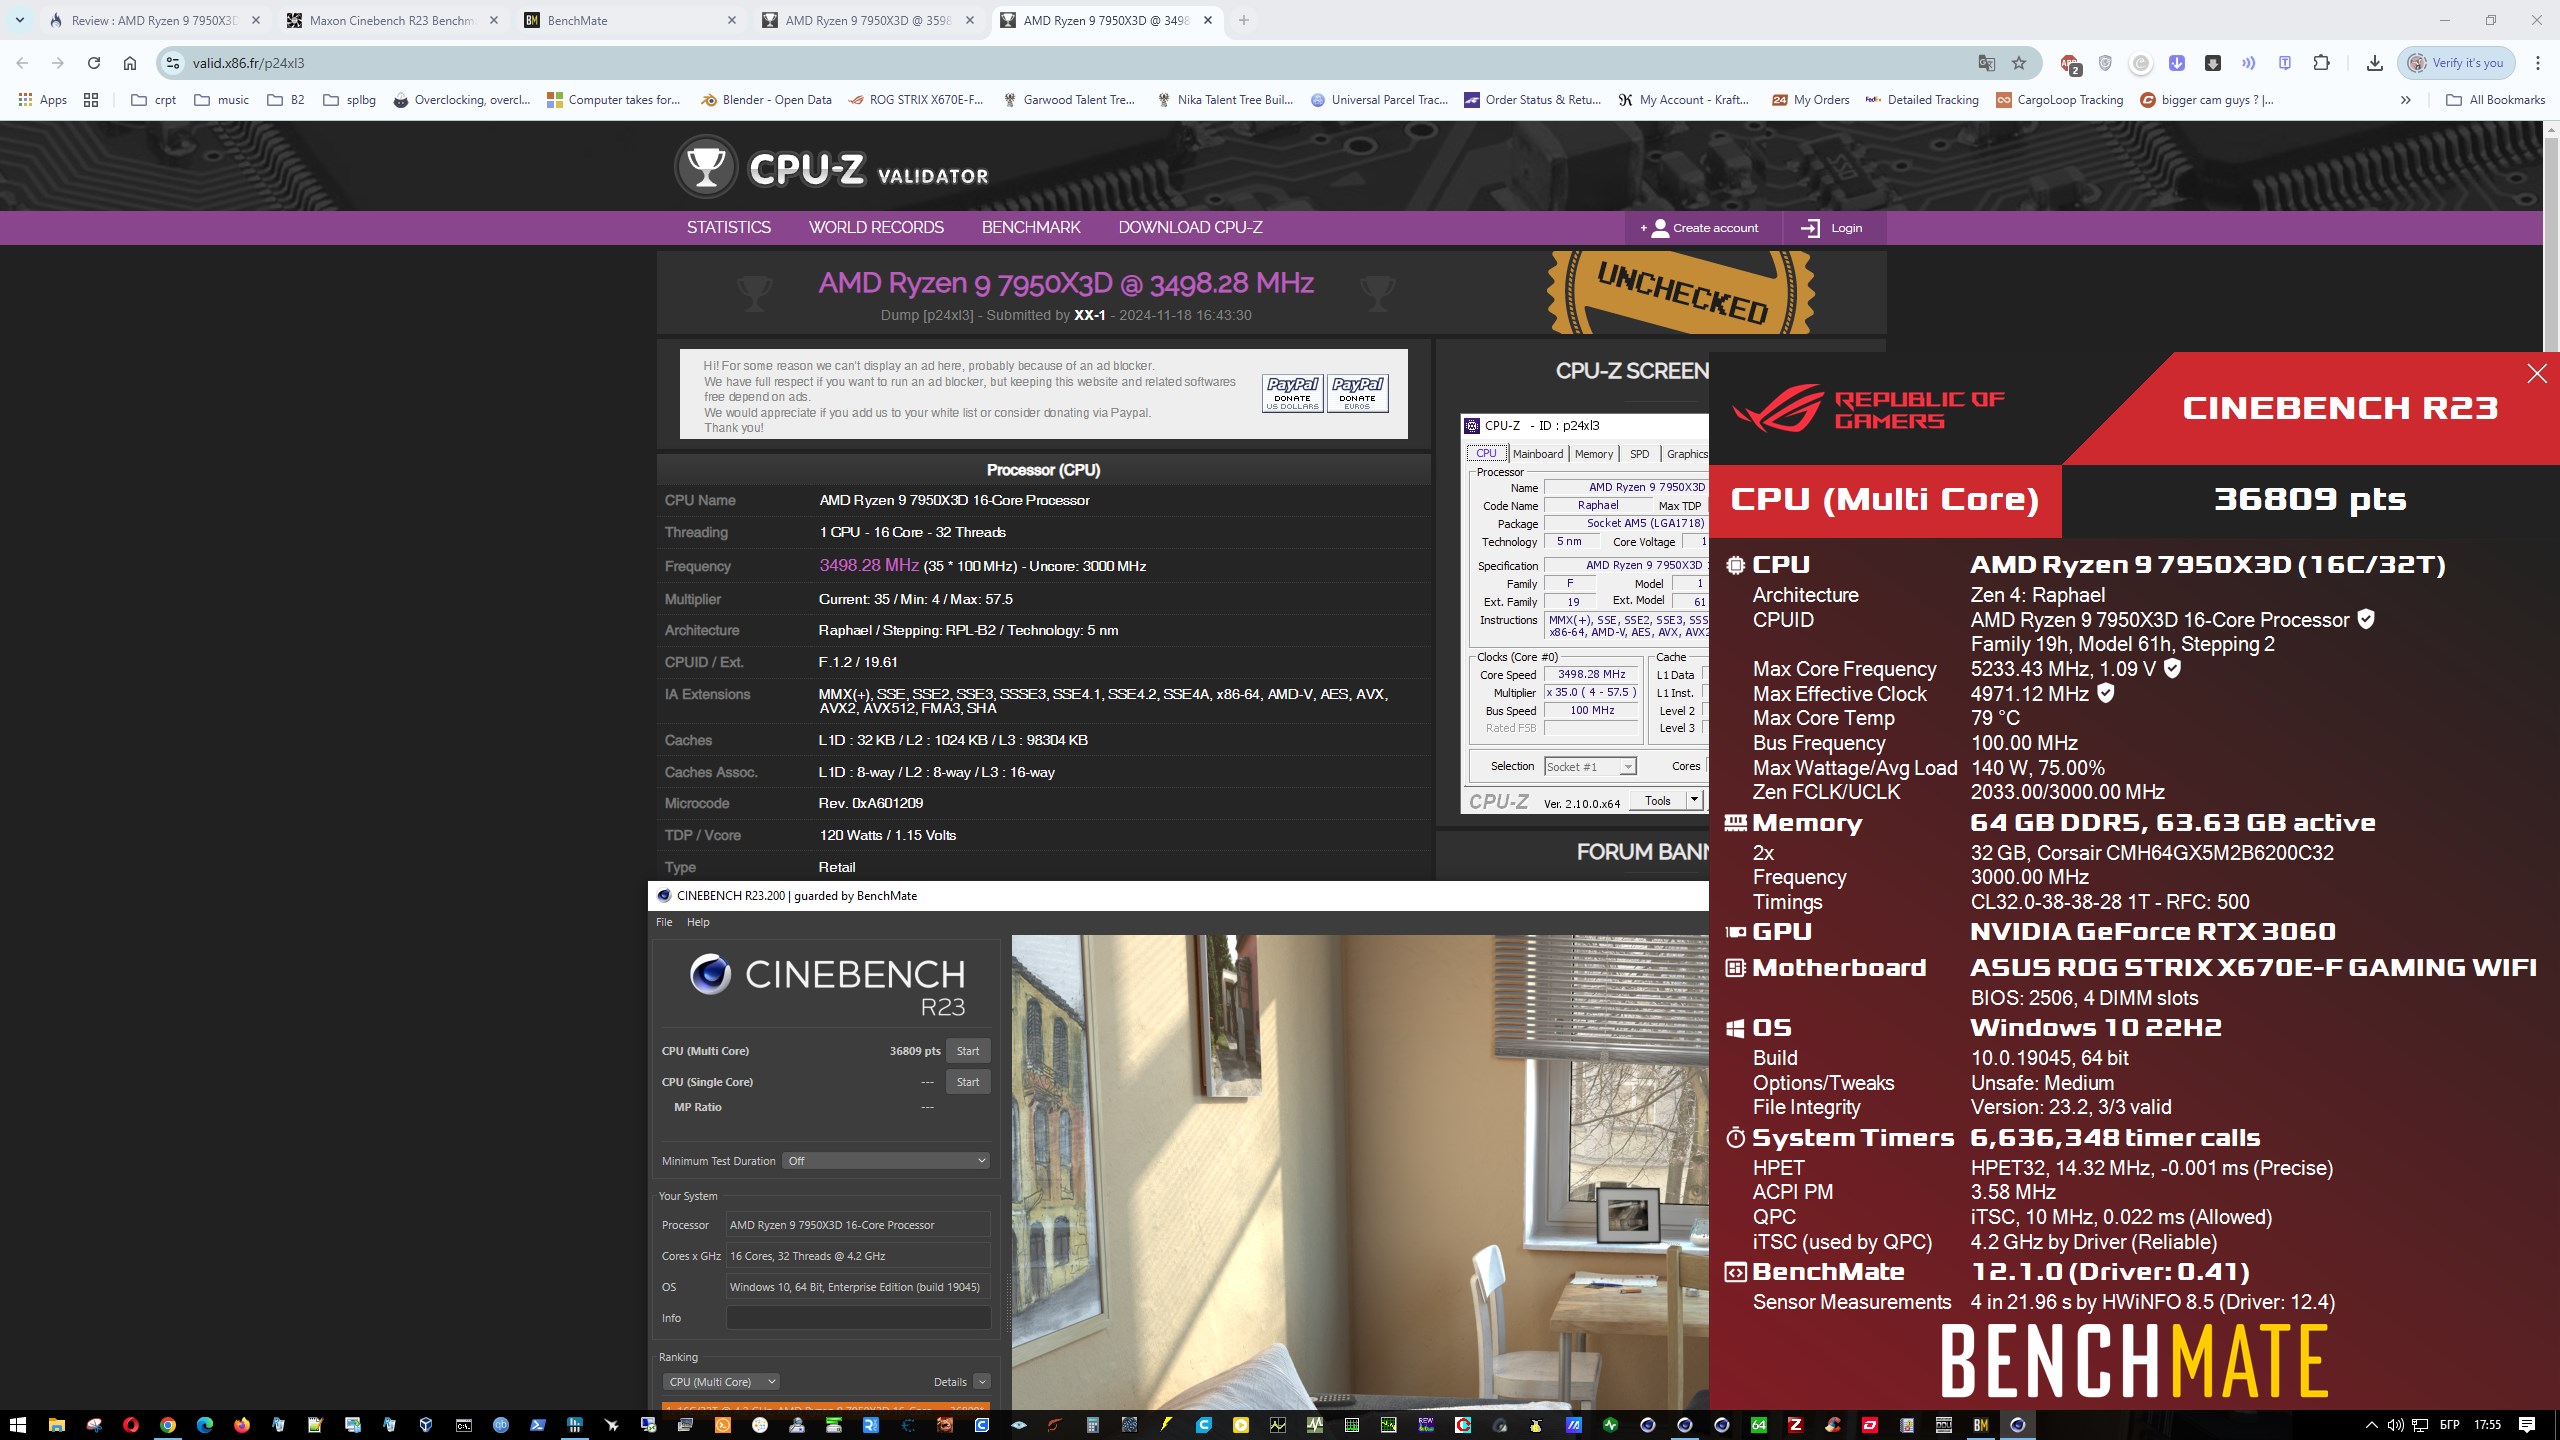Viewport: 2560px width, 1440px height.
Task: Reload the current page
Action: pos(94,63)
